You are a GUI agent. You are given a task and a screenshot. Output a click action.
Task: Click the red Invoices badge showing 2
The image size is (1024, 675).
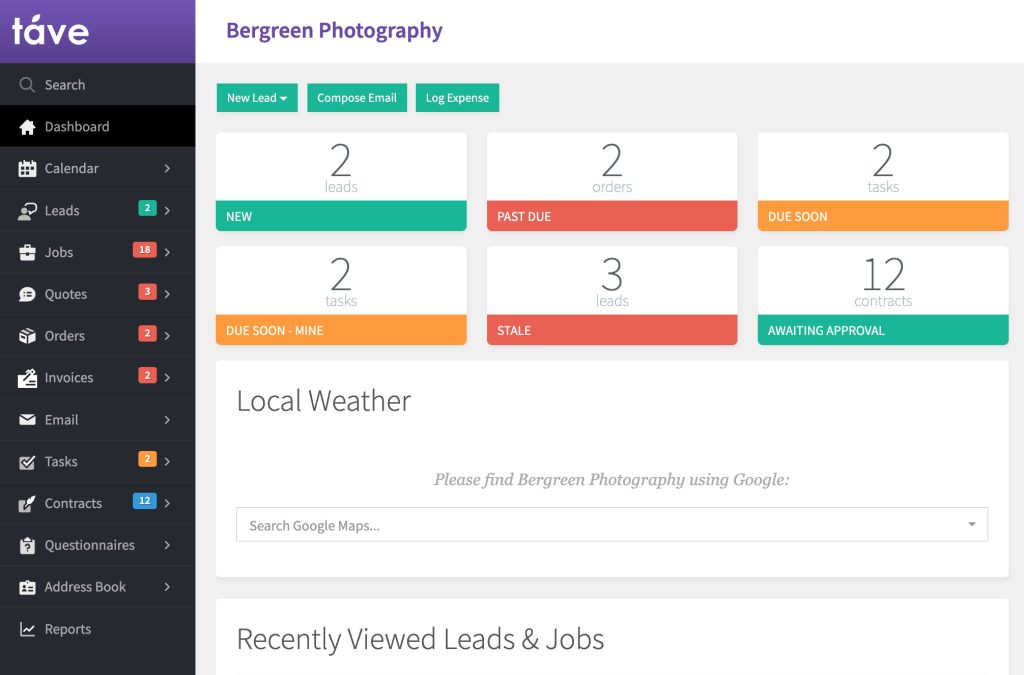(147, 375)
